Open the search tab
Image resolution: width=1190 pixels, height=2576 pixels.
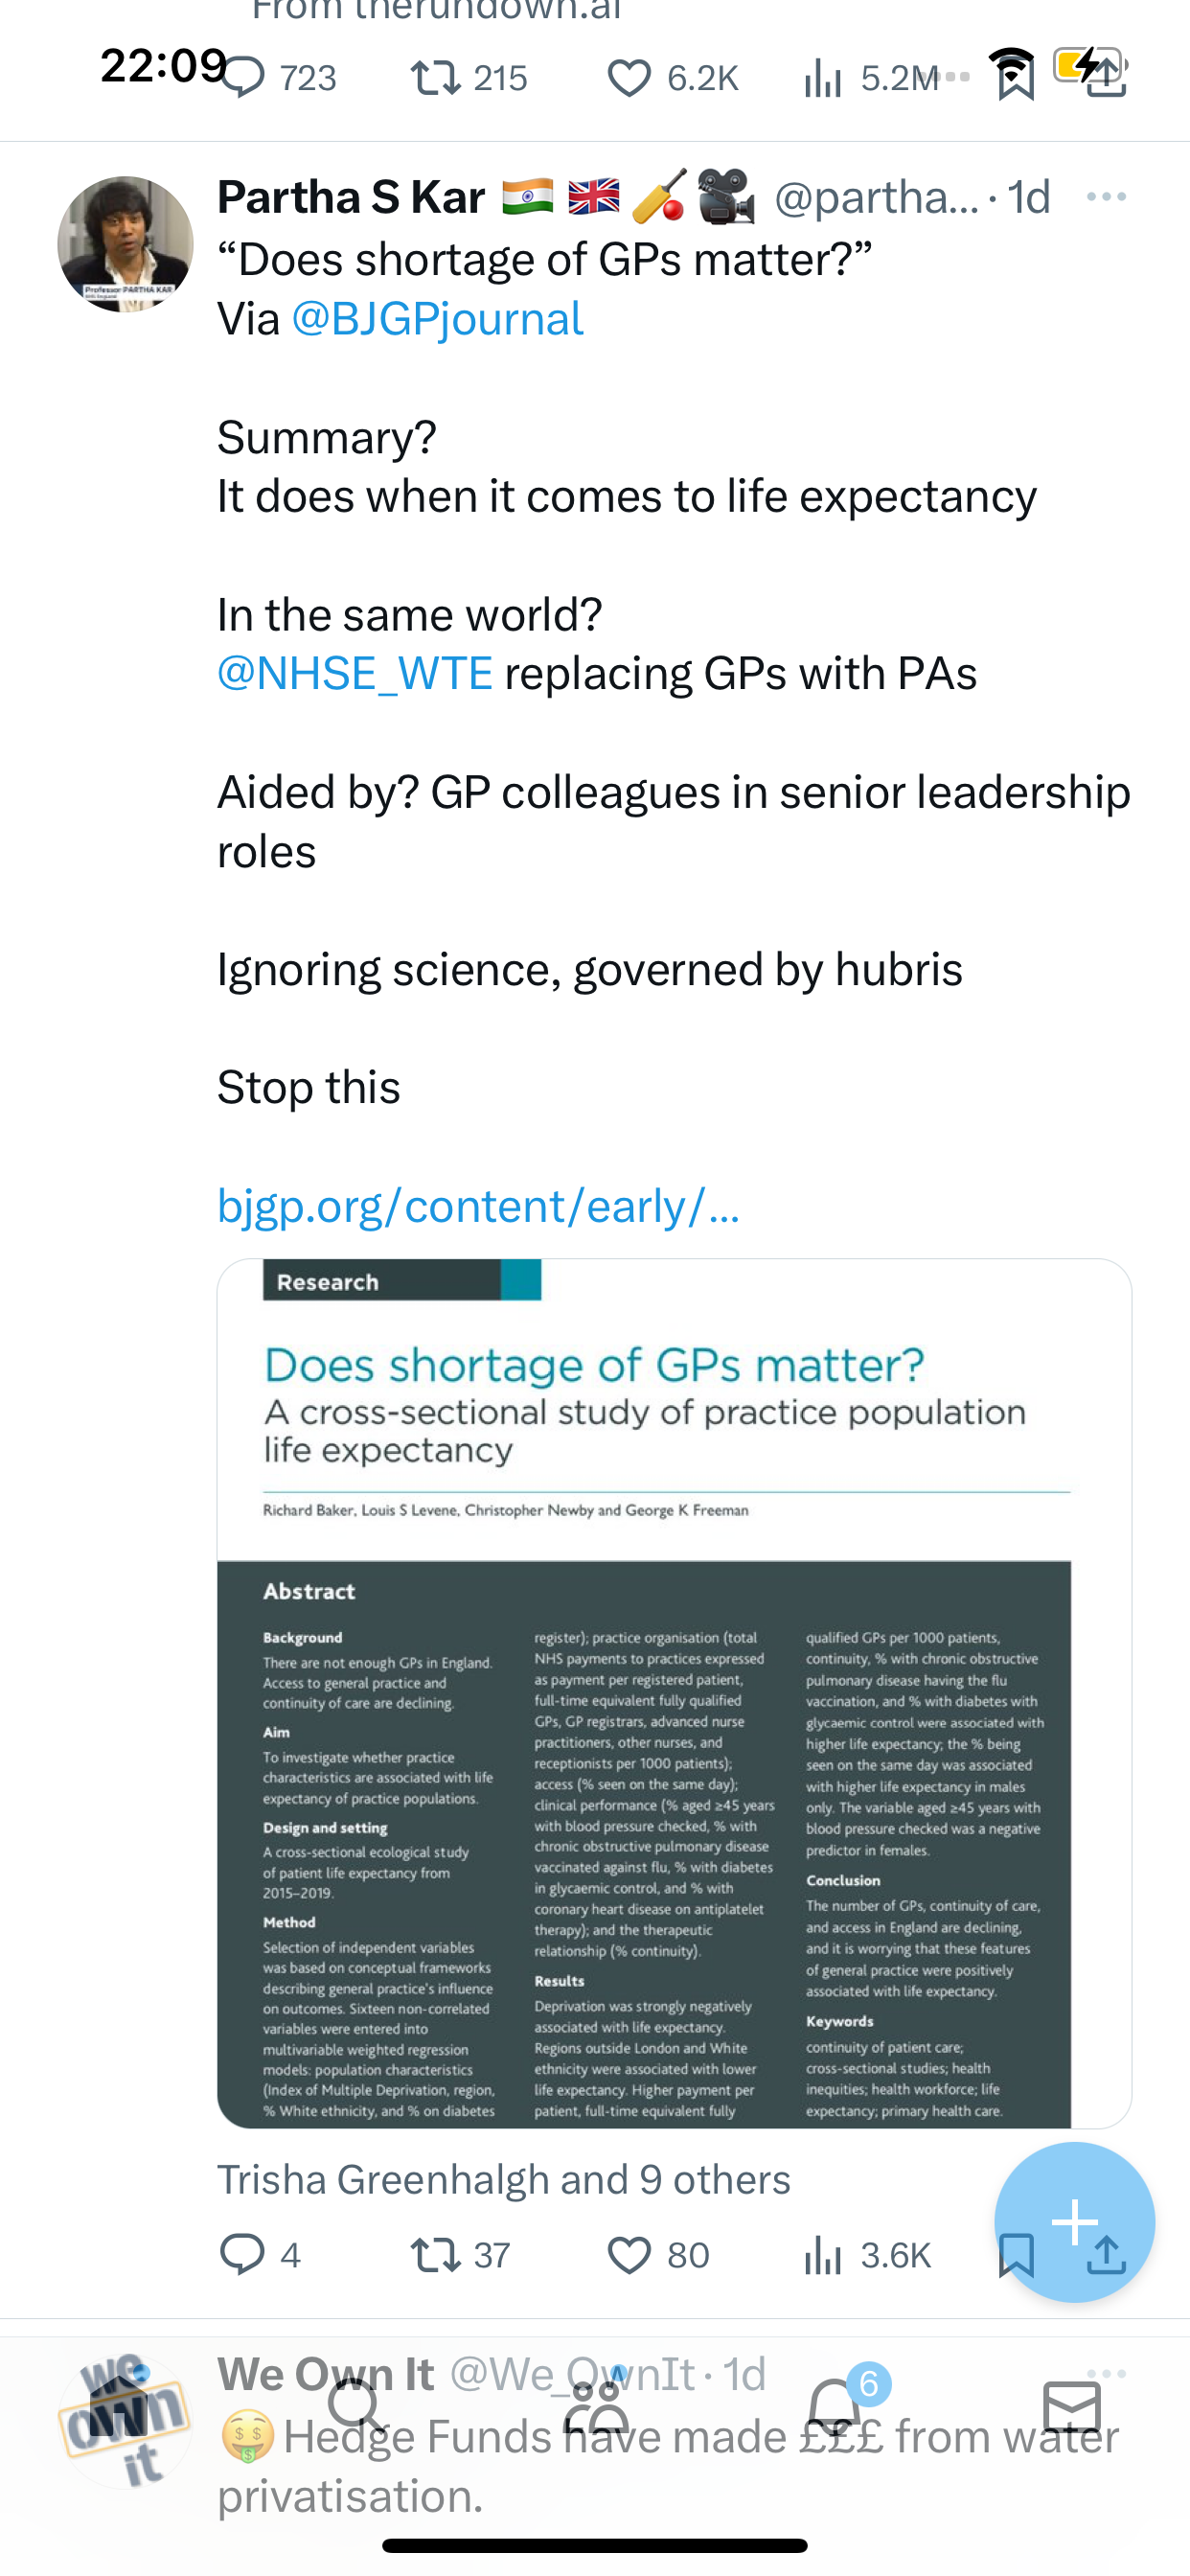coord(355,2405)
